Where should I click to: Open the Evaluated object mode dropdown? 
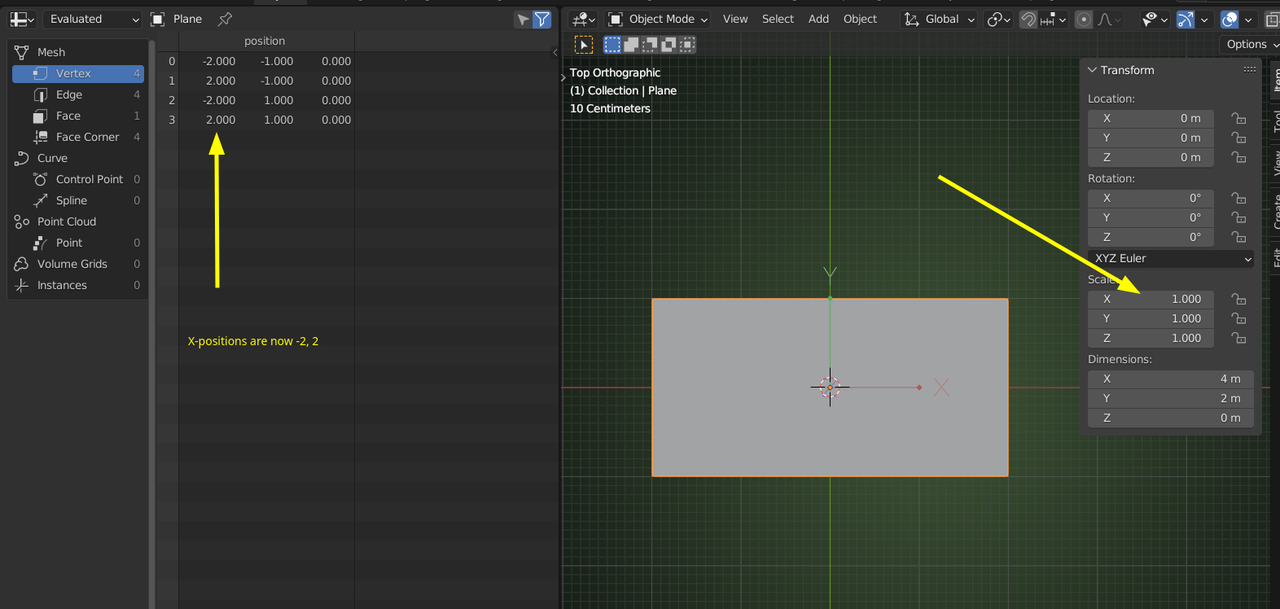click(x=92, y=19)
